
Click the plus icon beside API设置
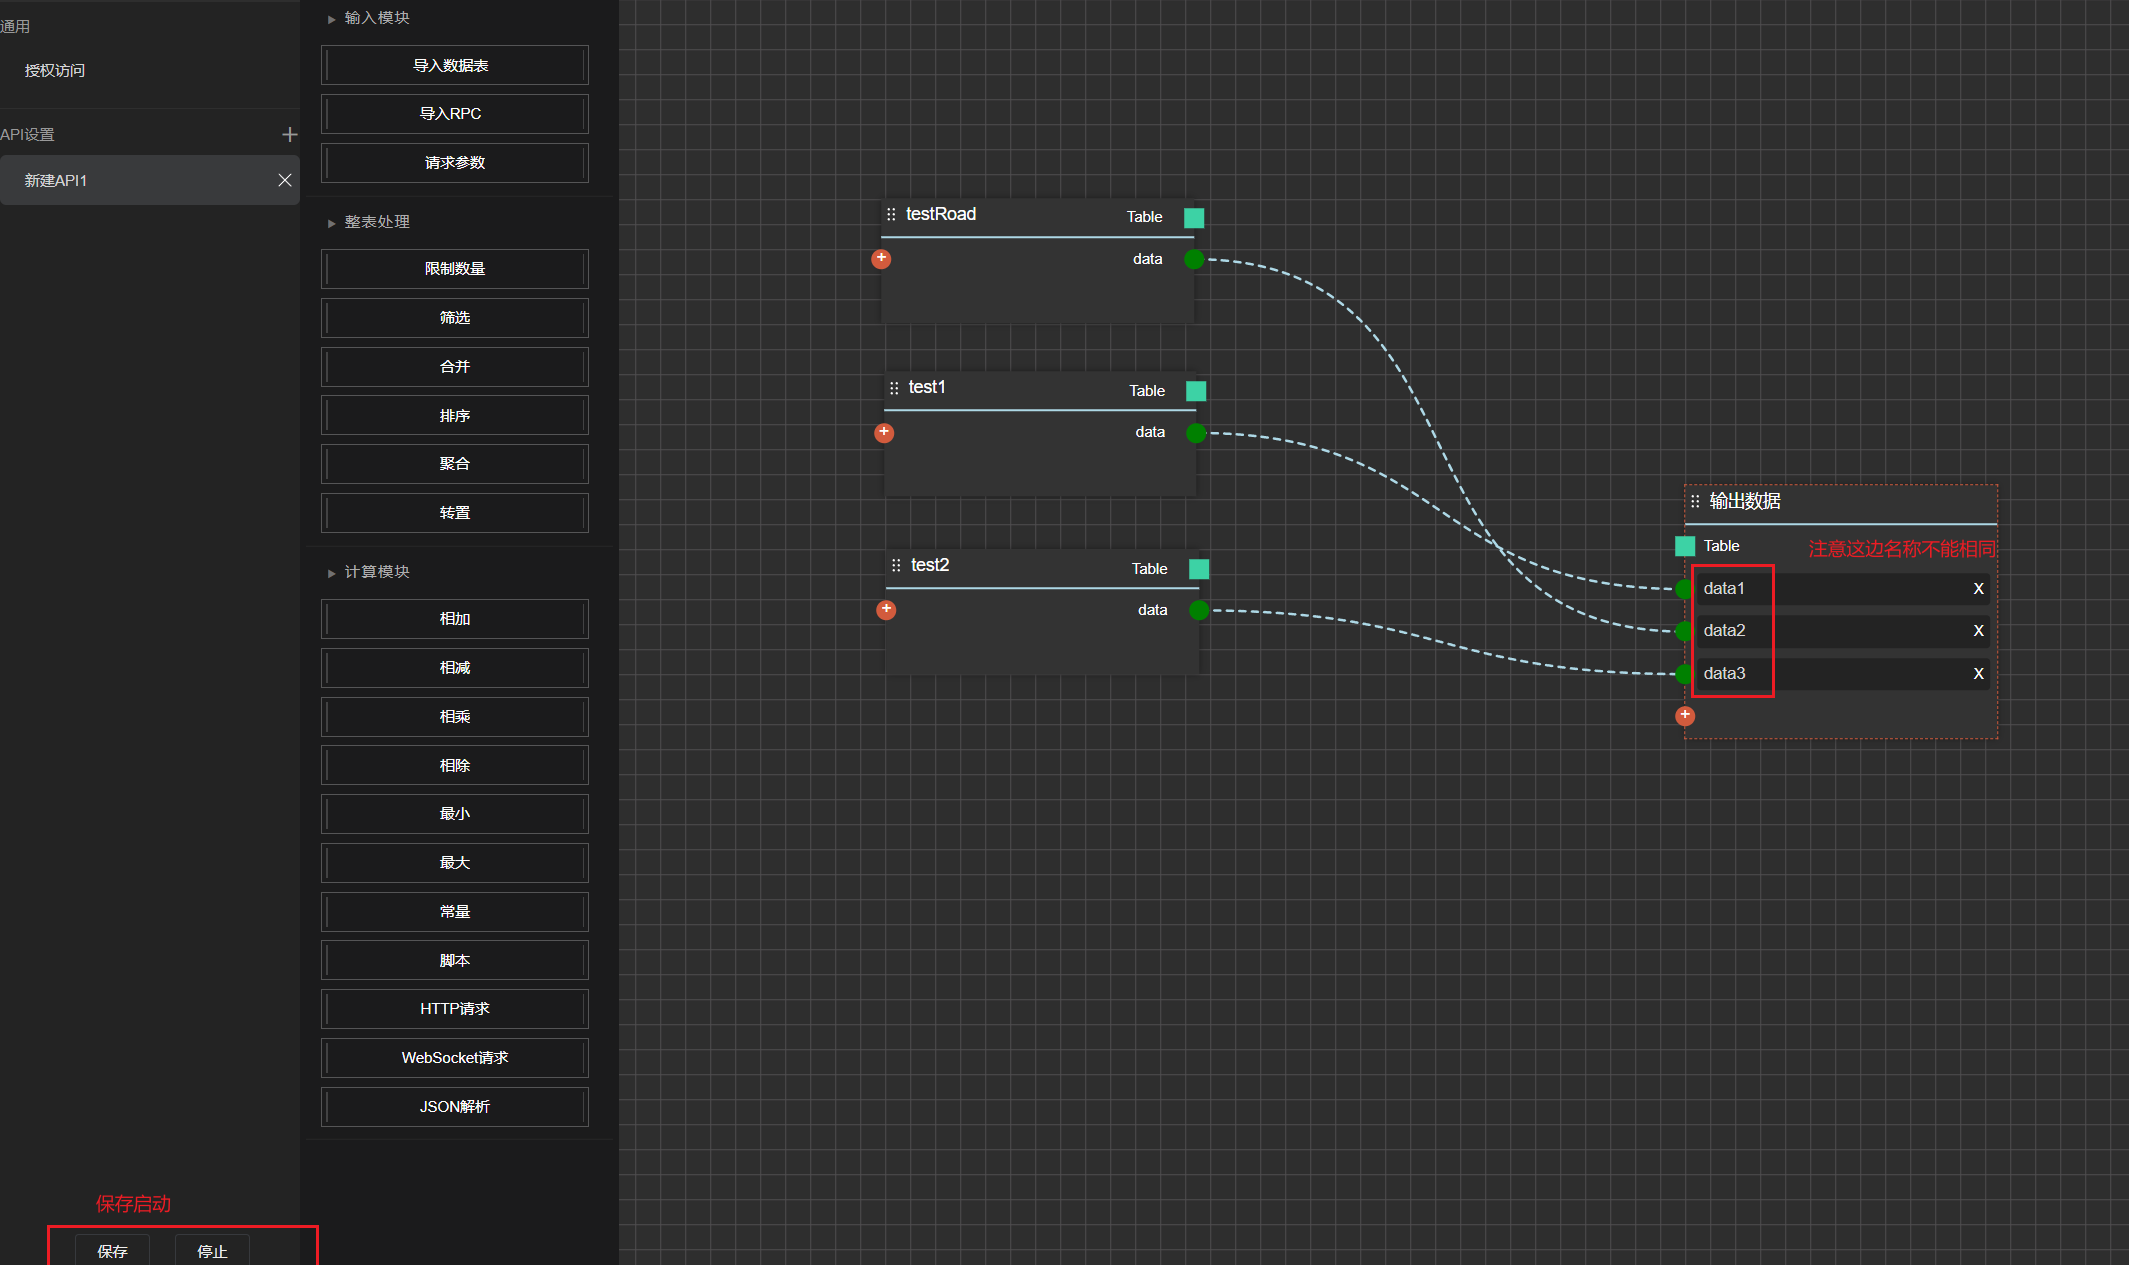[x=290, y=134]
